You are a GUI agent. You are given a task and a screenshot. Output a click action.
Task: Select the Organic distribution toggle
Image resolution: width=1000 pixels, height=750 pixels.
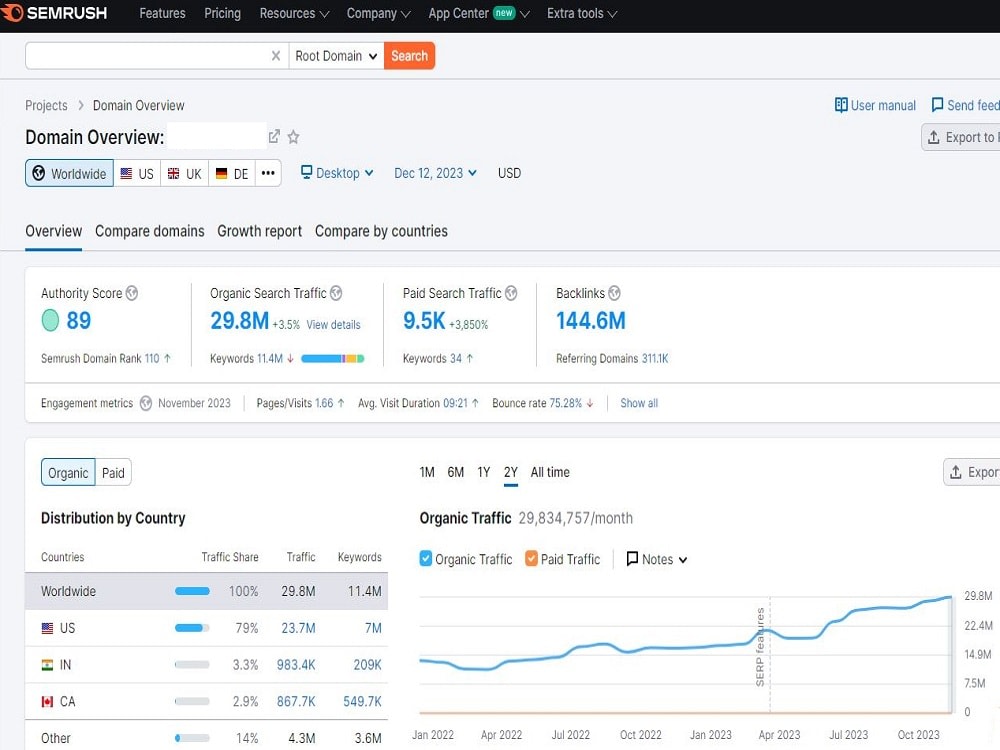pyautogui.click(x=68, y=473)
